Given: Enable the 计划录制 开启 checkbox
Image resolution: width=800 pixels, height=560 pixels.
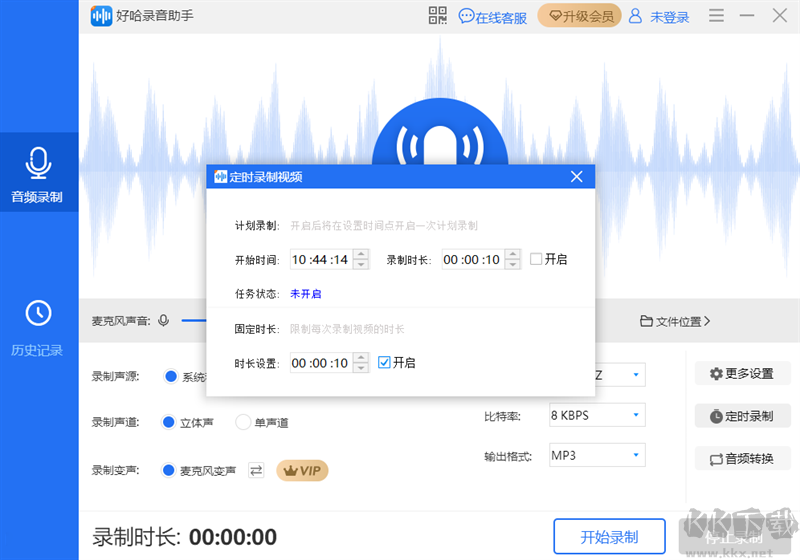Looking at the screenshot, I should [536, 259].
